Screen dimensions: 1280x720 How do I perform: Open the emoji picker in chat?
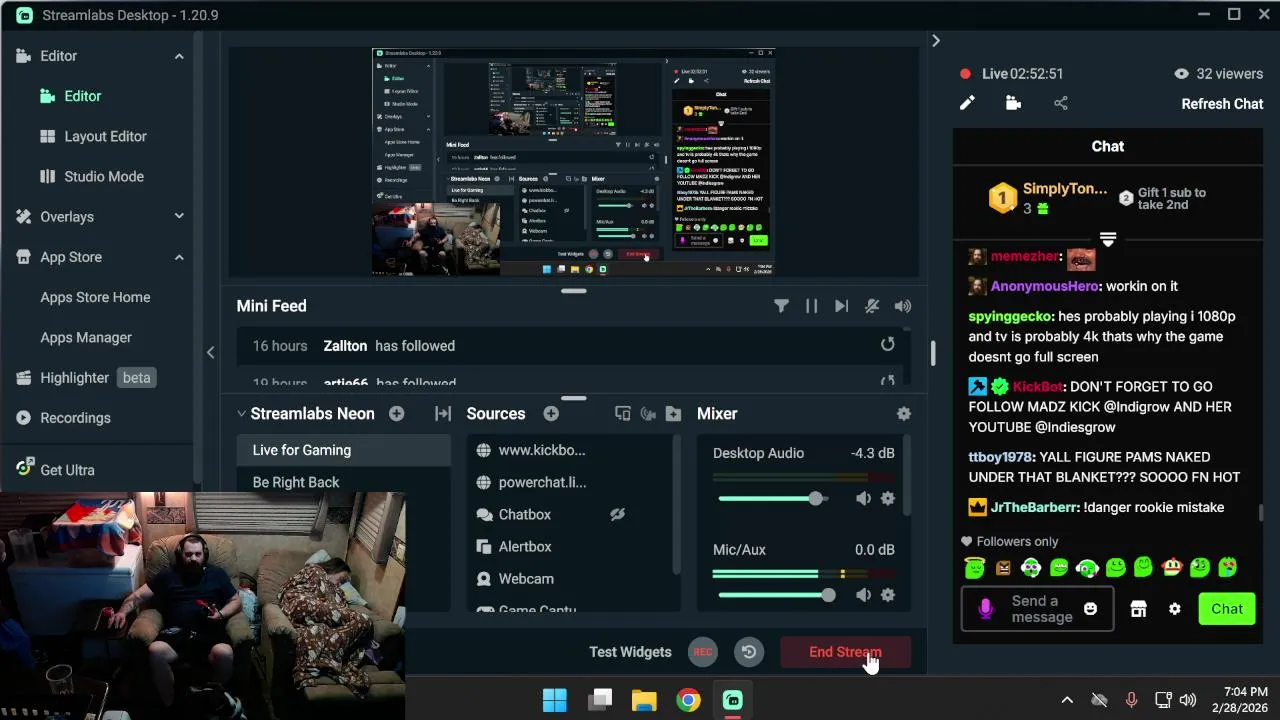click(x=1090, y=609)
